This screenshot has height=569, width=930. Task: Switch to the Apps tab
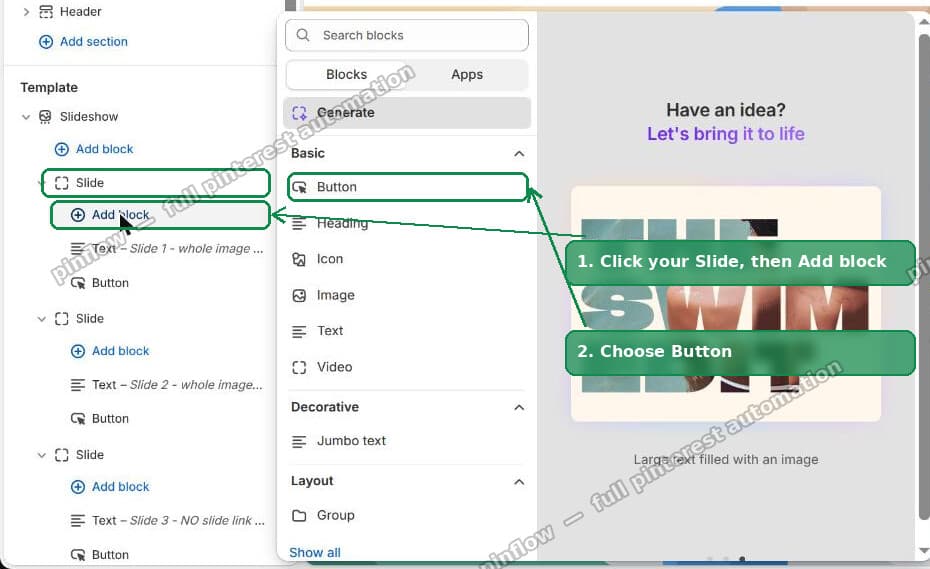[467, 75]
